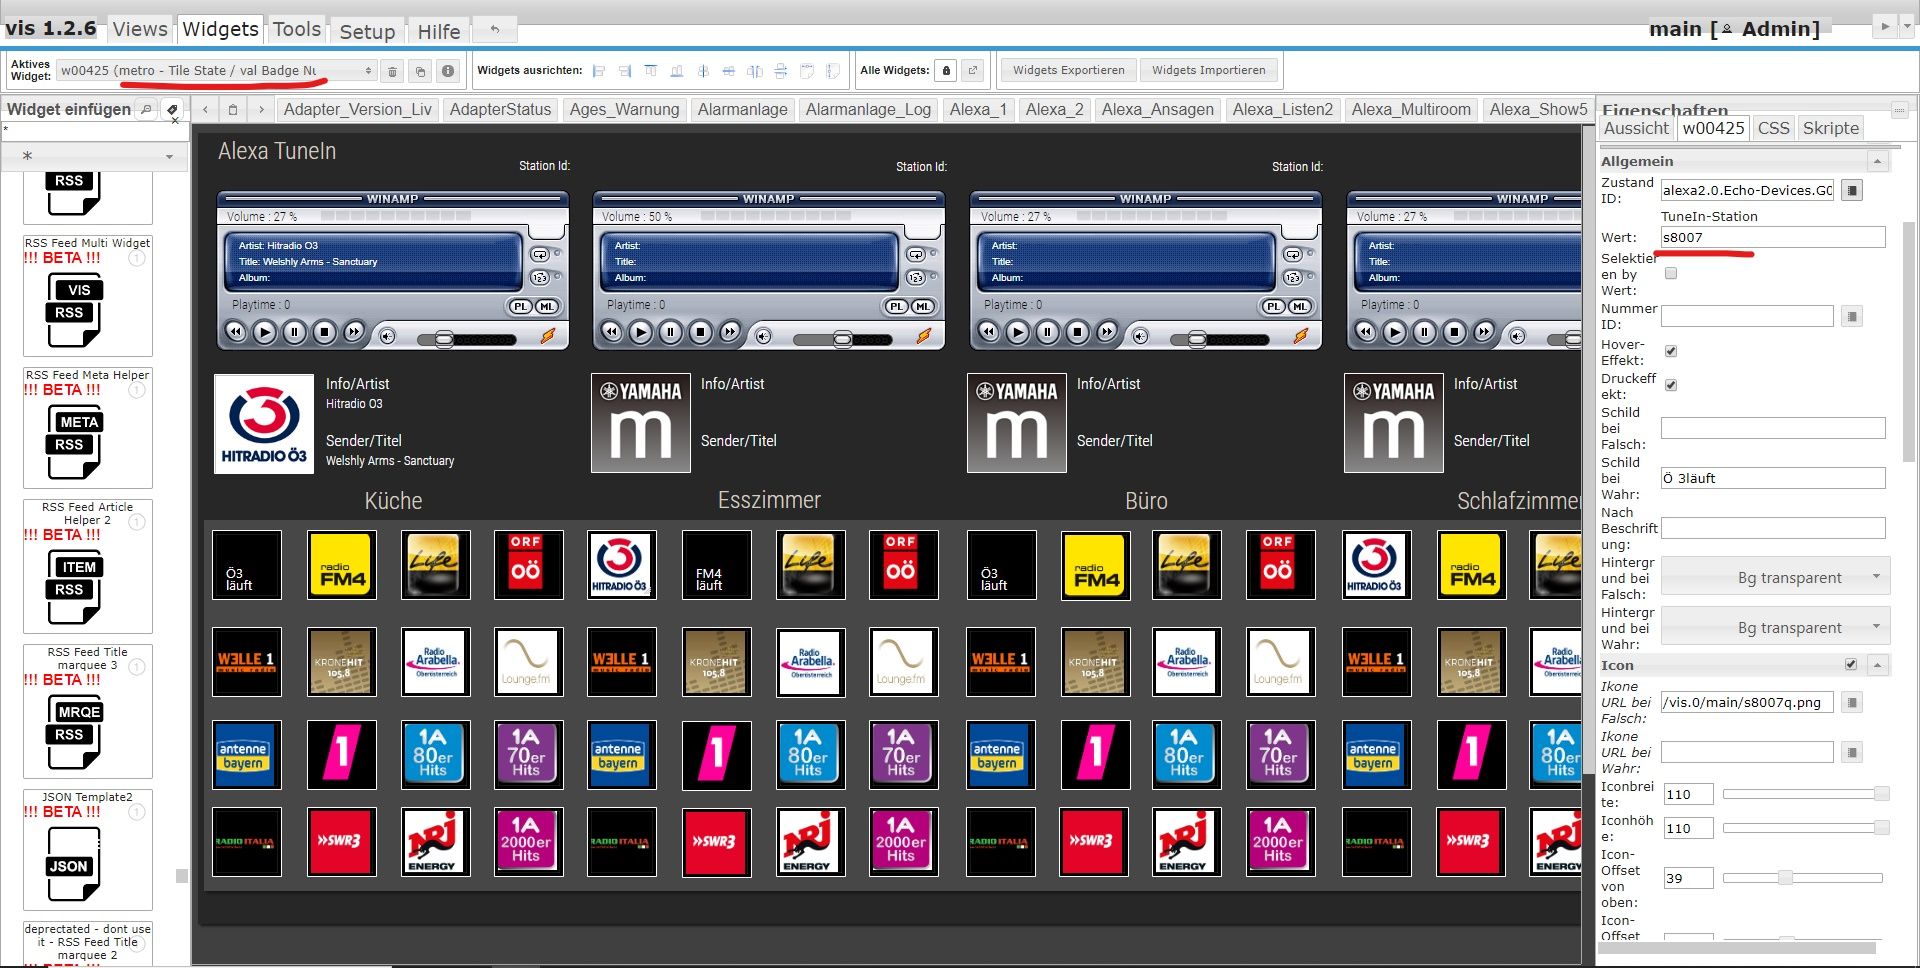The width and height of the screenshot is (1920, 968).
Task: Open the widget search magnifier
Action: click(x=146, y=109)
